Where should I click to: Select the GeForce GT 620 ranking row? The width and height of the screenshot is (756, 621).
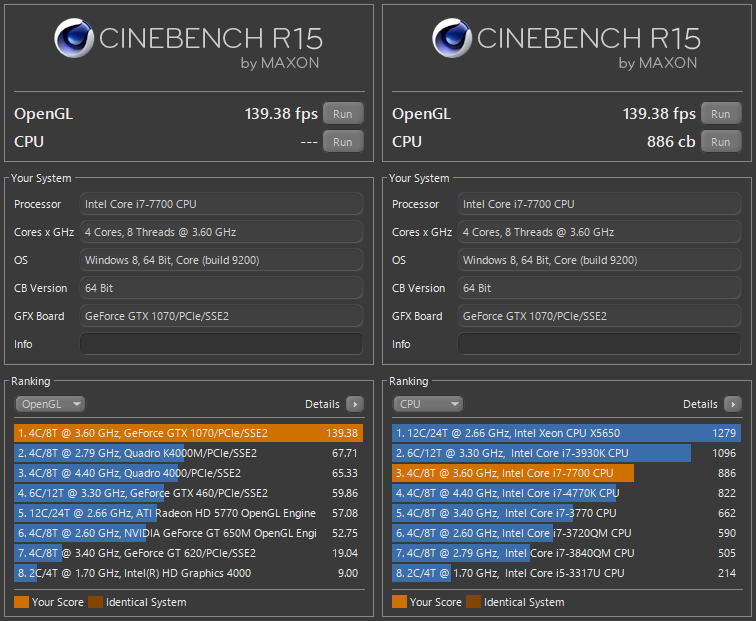coord(189,553)
